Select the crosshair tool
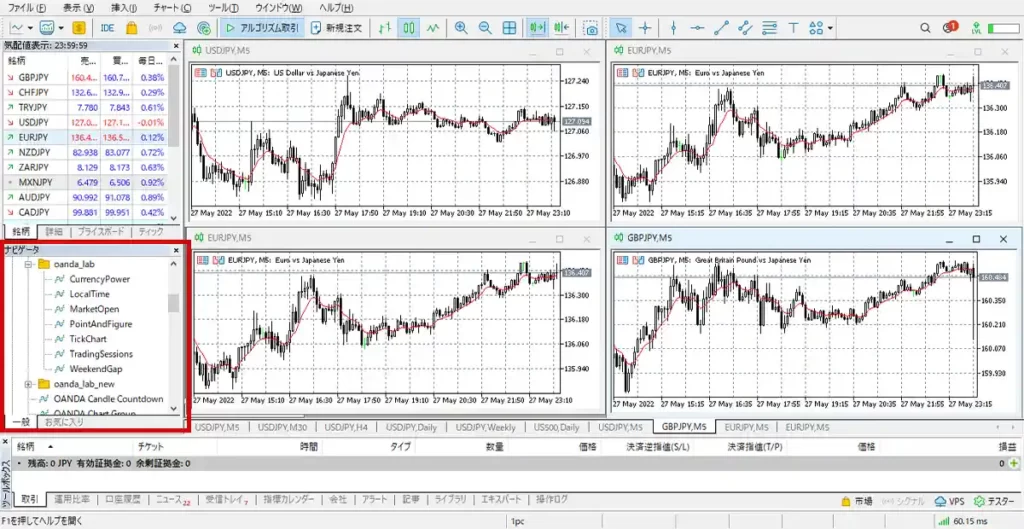The image size is (1024, 529). tap(645, 28)
